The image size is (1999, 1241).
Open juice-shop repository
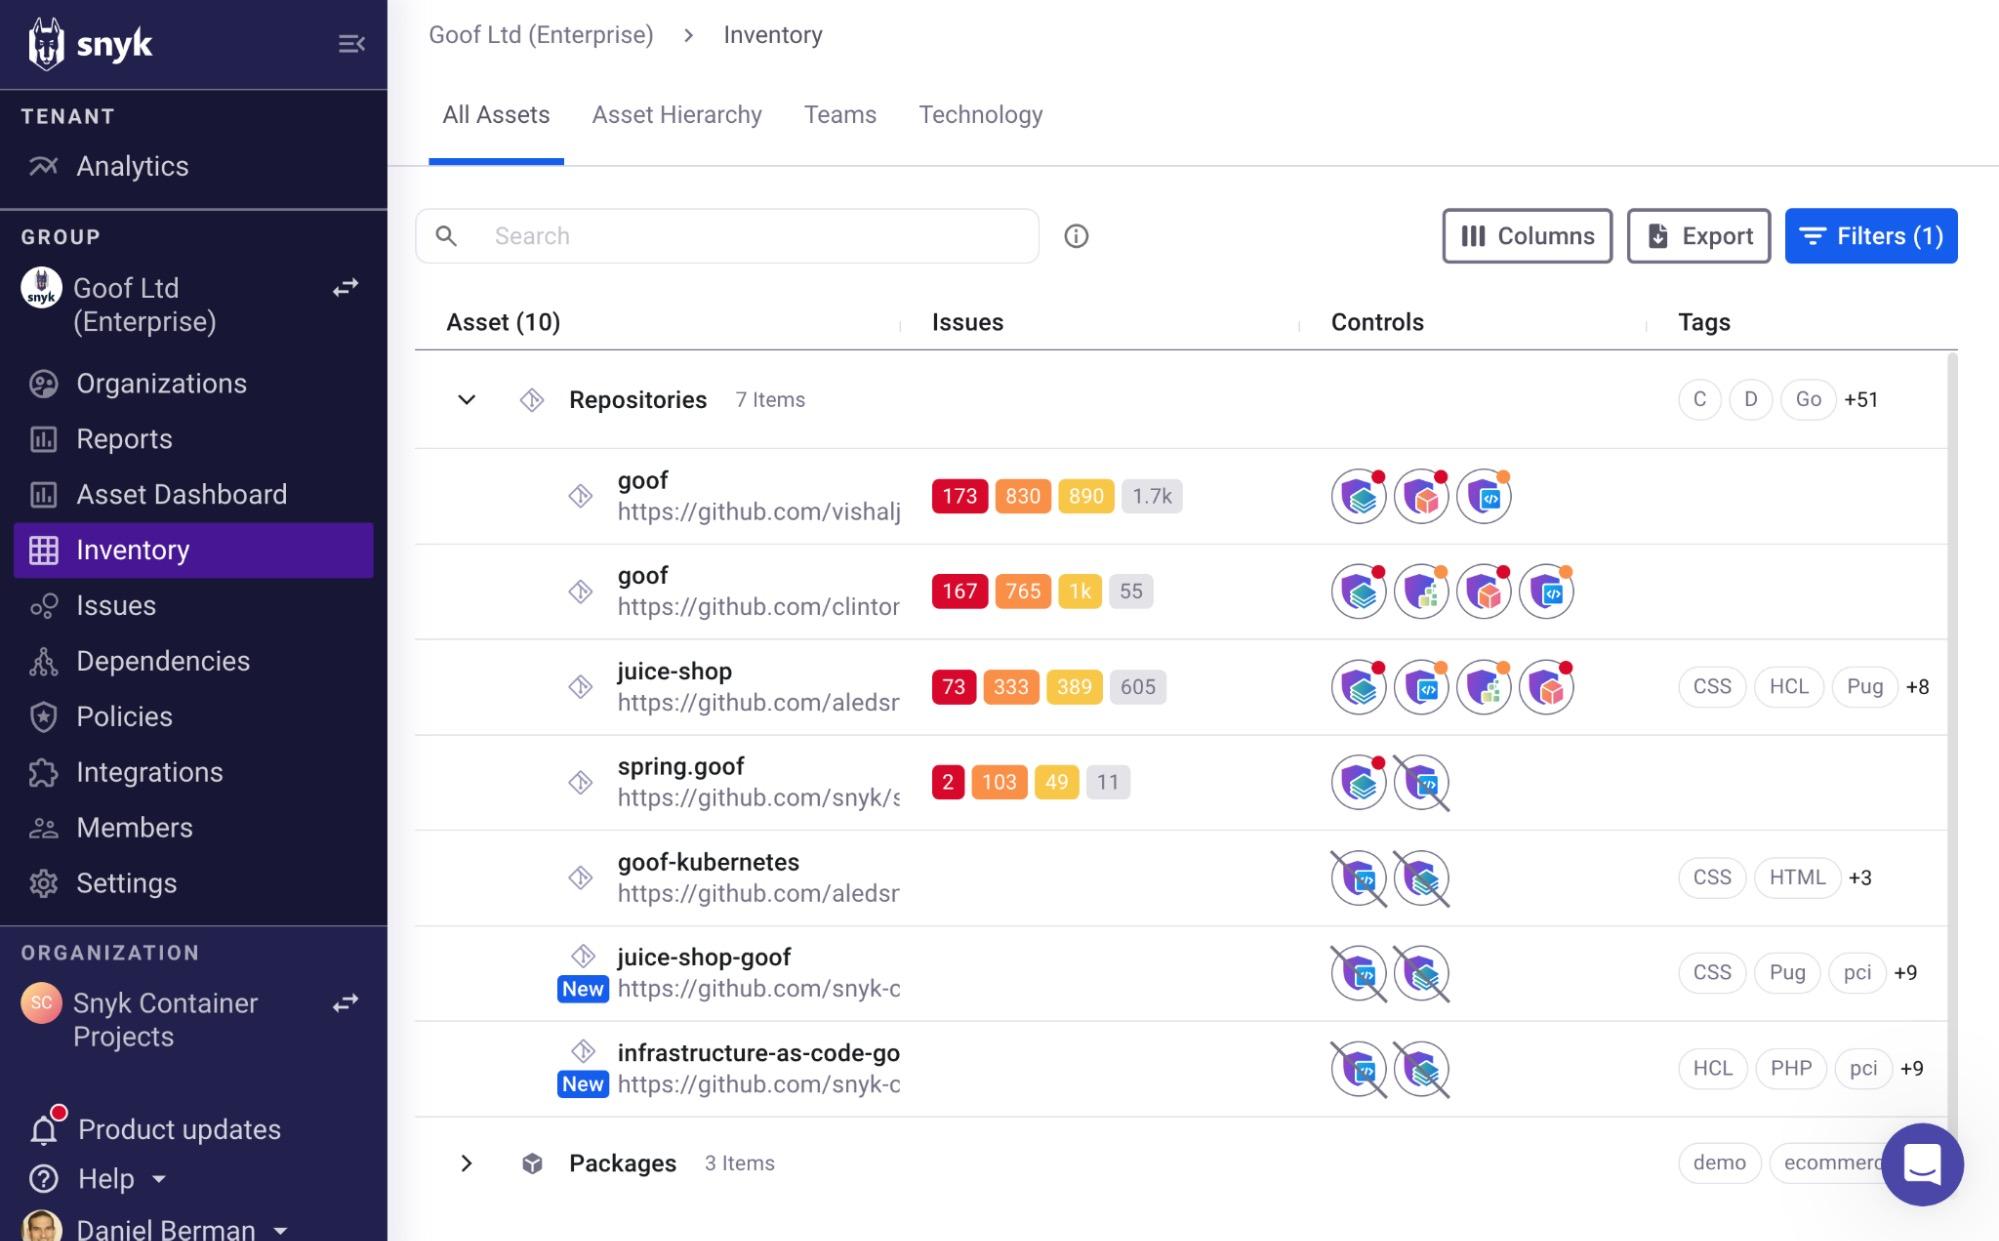point(674,671)
